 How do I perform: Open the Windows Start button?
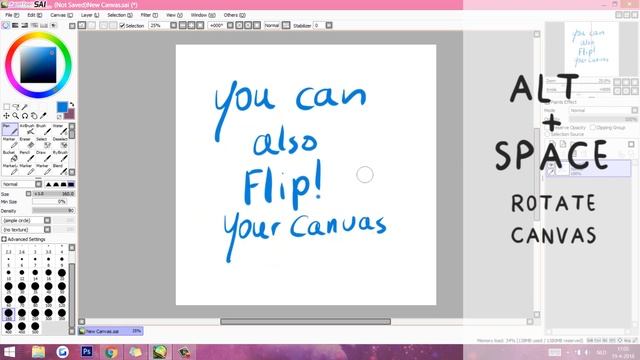tap(9, 352)
